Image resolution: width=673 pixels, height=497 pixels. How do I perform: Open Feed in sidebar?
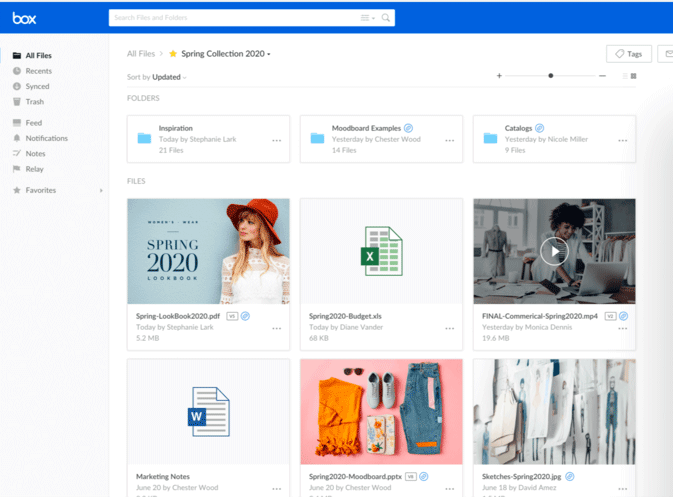tap(33, 123)
